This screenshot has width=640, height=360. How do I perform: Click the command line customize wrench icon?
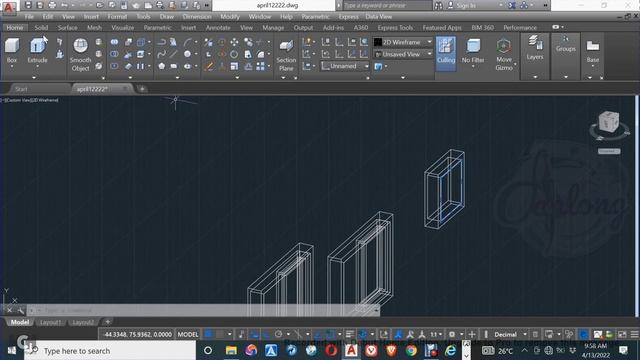21,311
